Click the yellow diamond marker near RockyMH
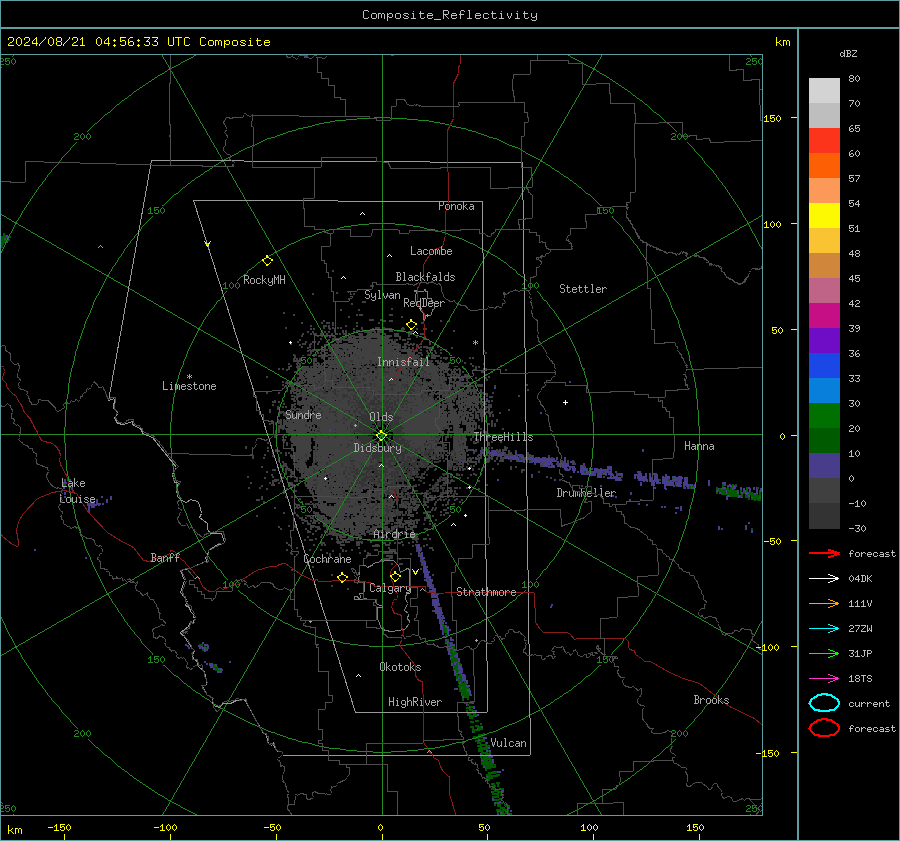 pos(267,261)
